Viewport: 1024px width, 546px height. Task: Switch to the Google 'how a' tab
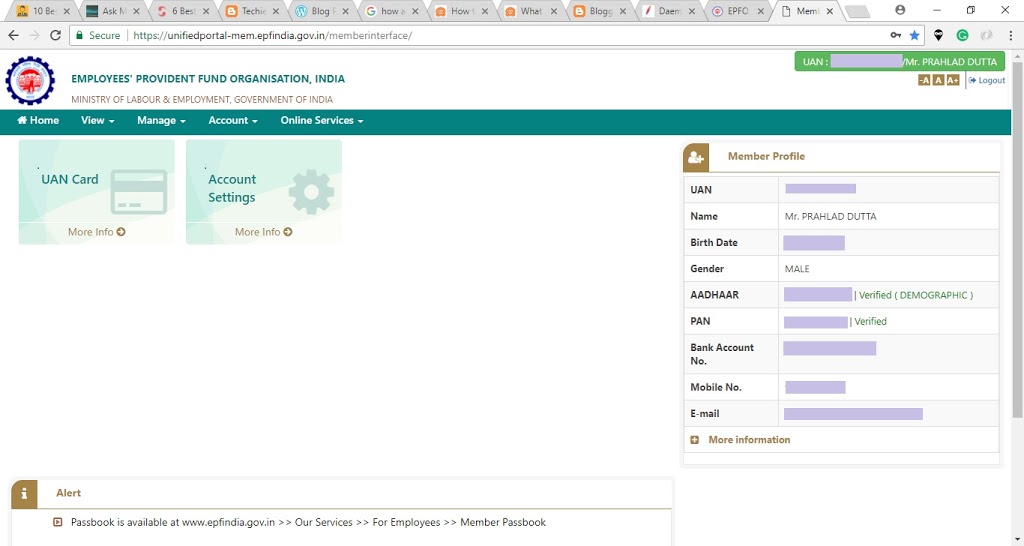tap(392, 11)
